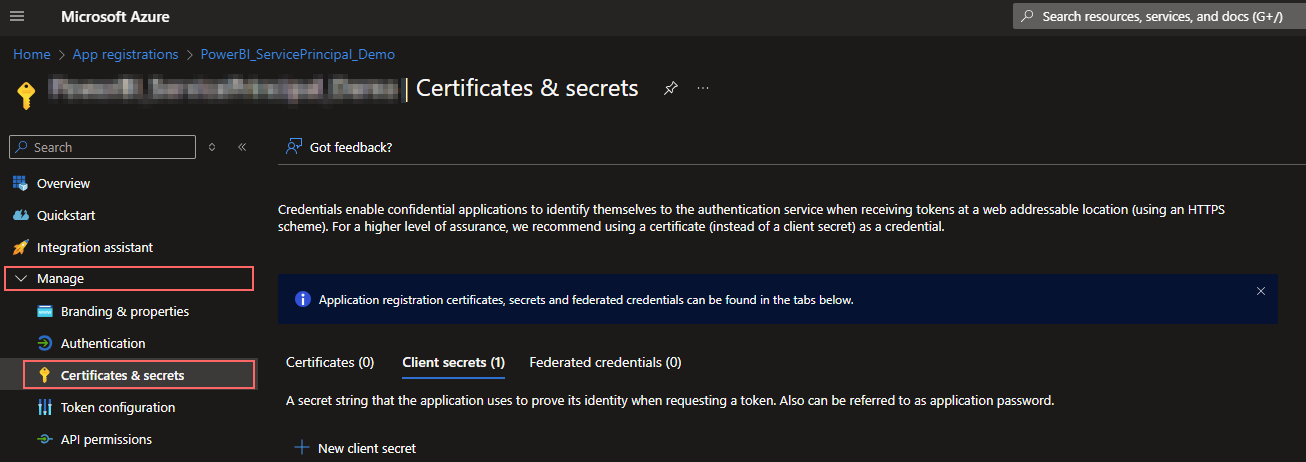Dismiss the information banner

pyautogui.click(x=1261, y=291)
